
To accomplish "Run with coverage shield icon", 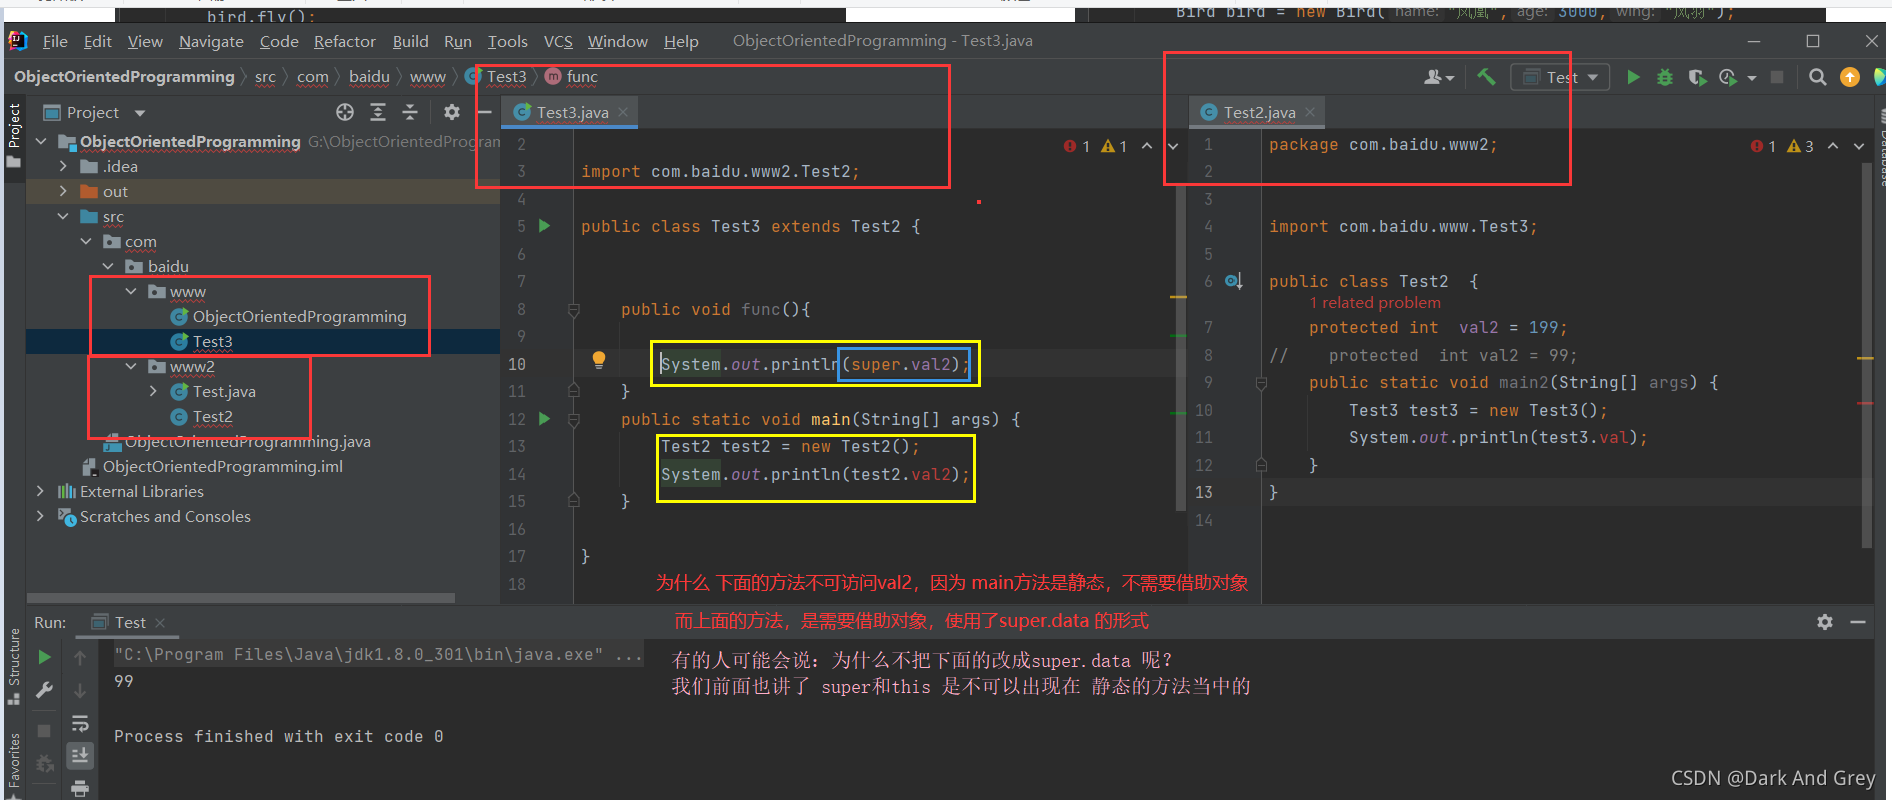I will [1697, 77].
